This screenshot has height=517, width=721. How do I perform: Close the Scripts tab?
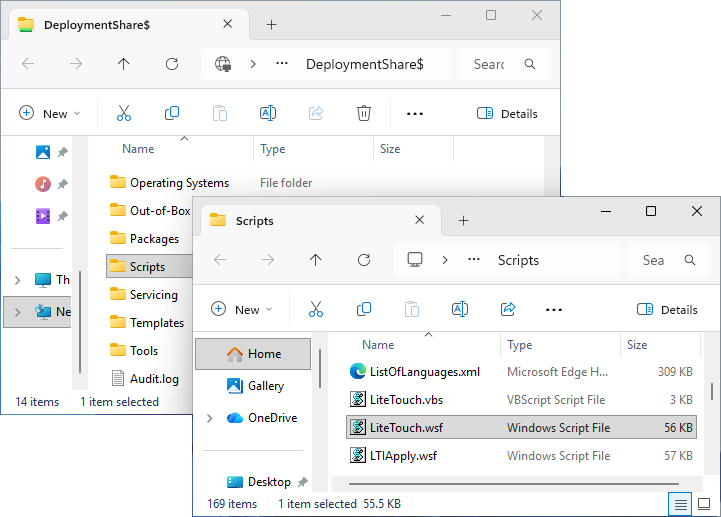pos(419,220)
